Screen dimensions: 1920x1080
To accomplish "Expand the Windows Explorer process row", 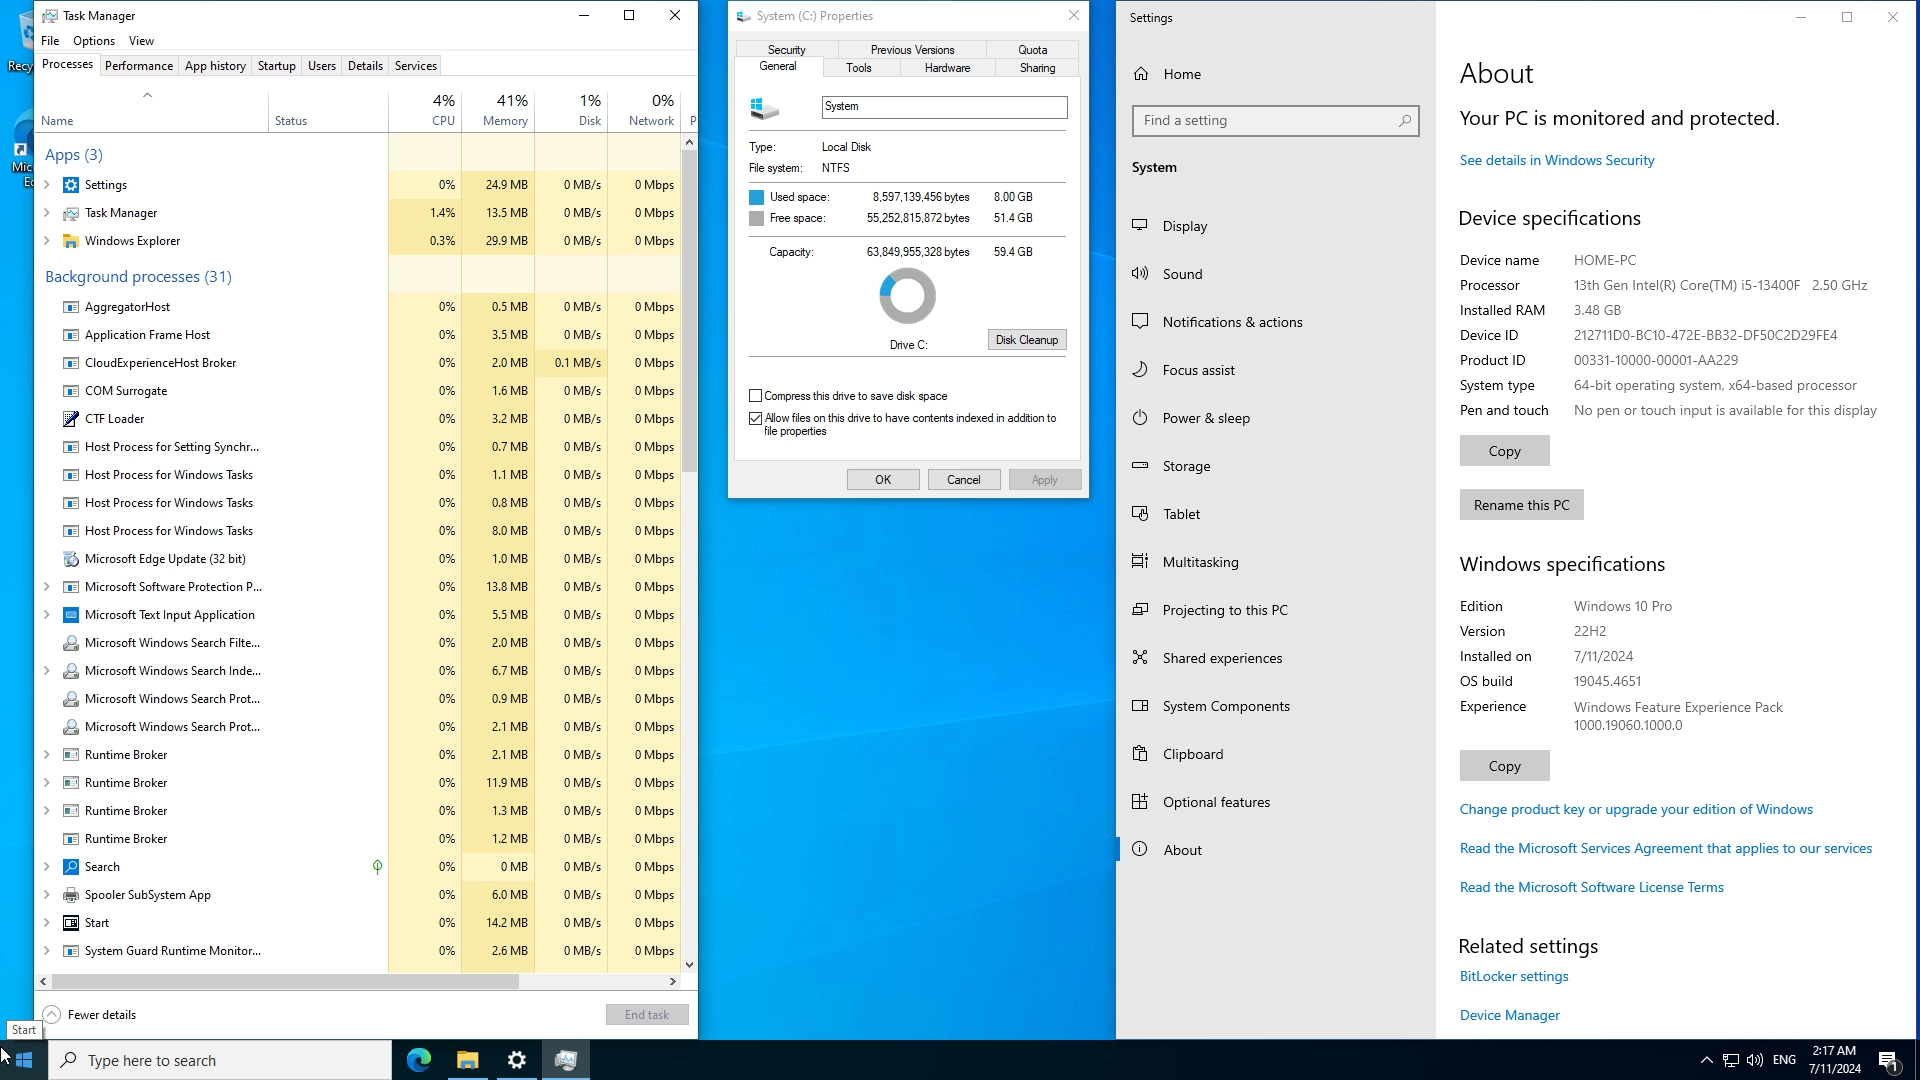I will pyautogui.click(x=46, y=241).
